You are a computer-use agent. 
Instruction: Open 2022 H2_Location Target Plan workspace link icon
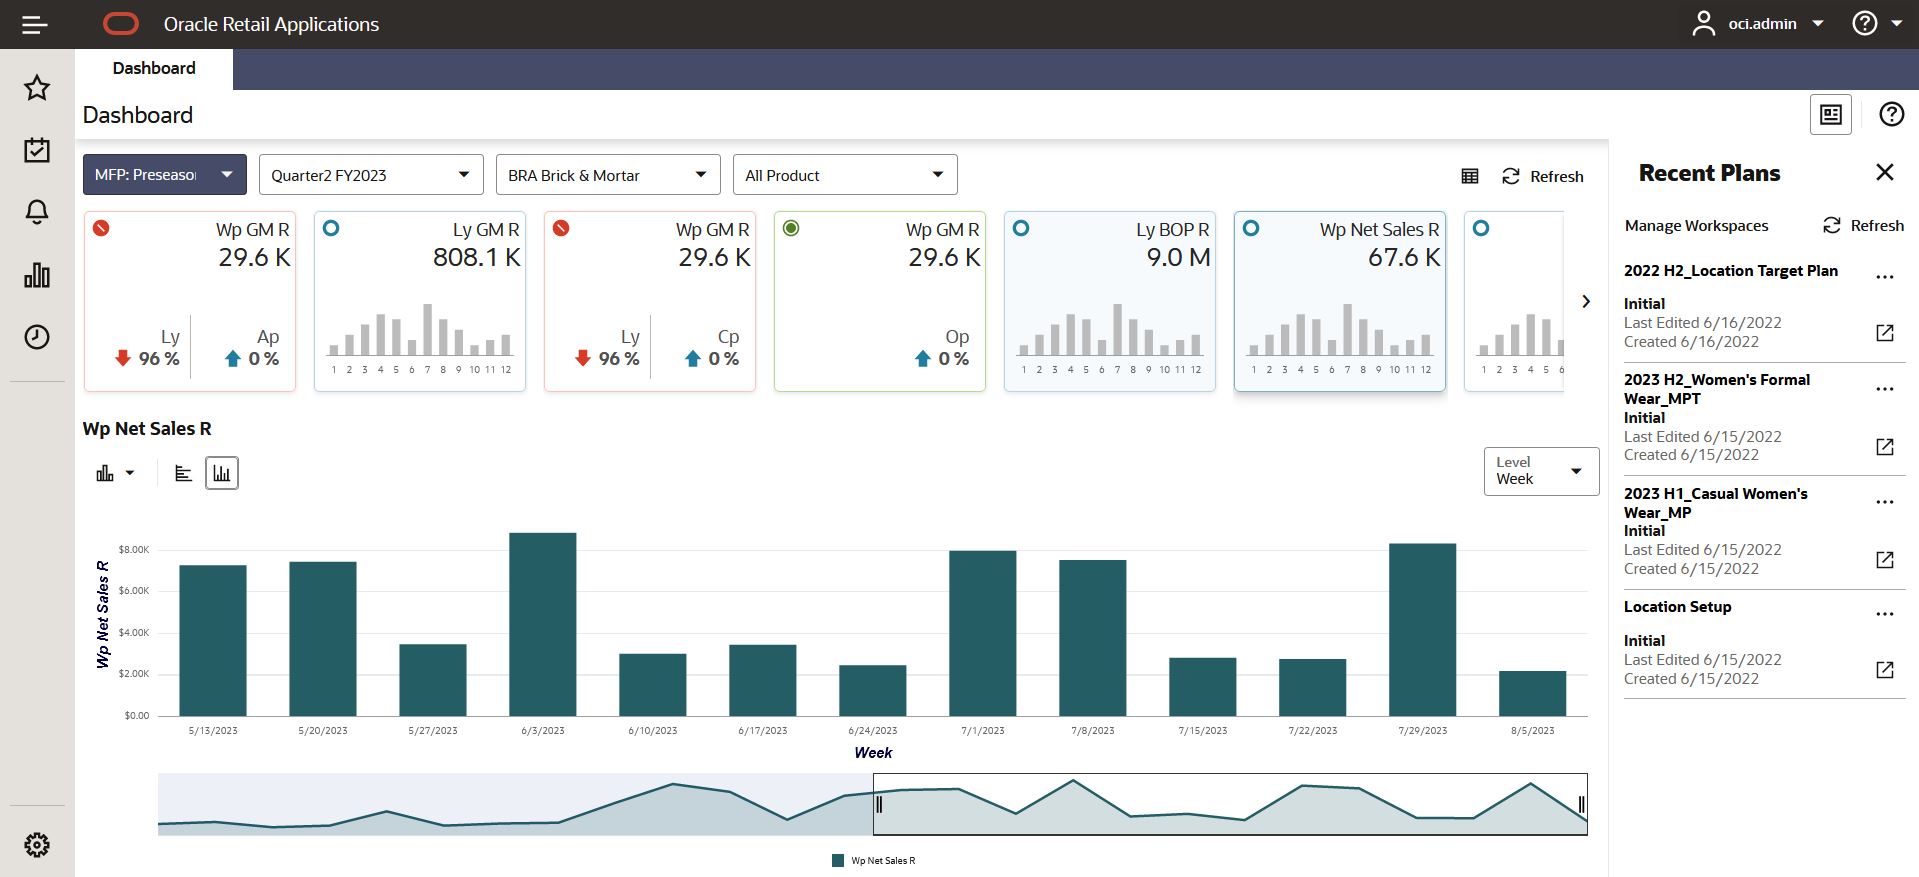pyautogui.click(x=1885, y=333)
